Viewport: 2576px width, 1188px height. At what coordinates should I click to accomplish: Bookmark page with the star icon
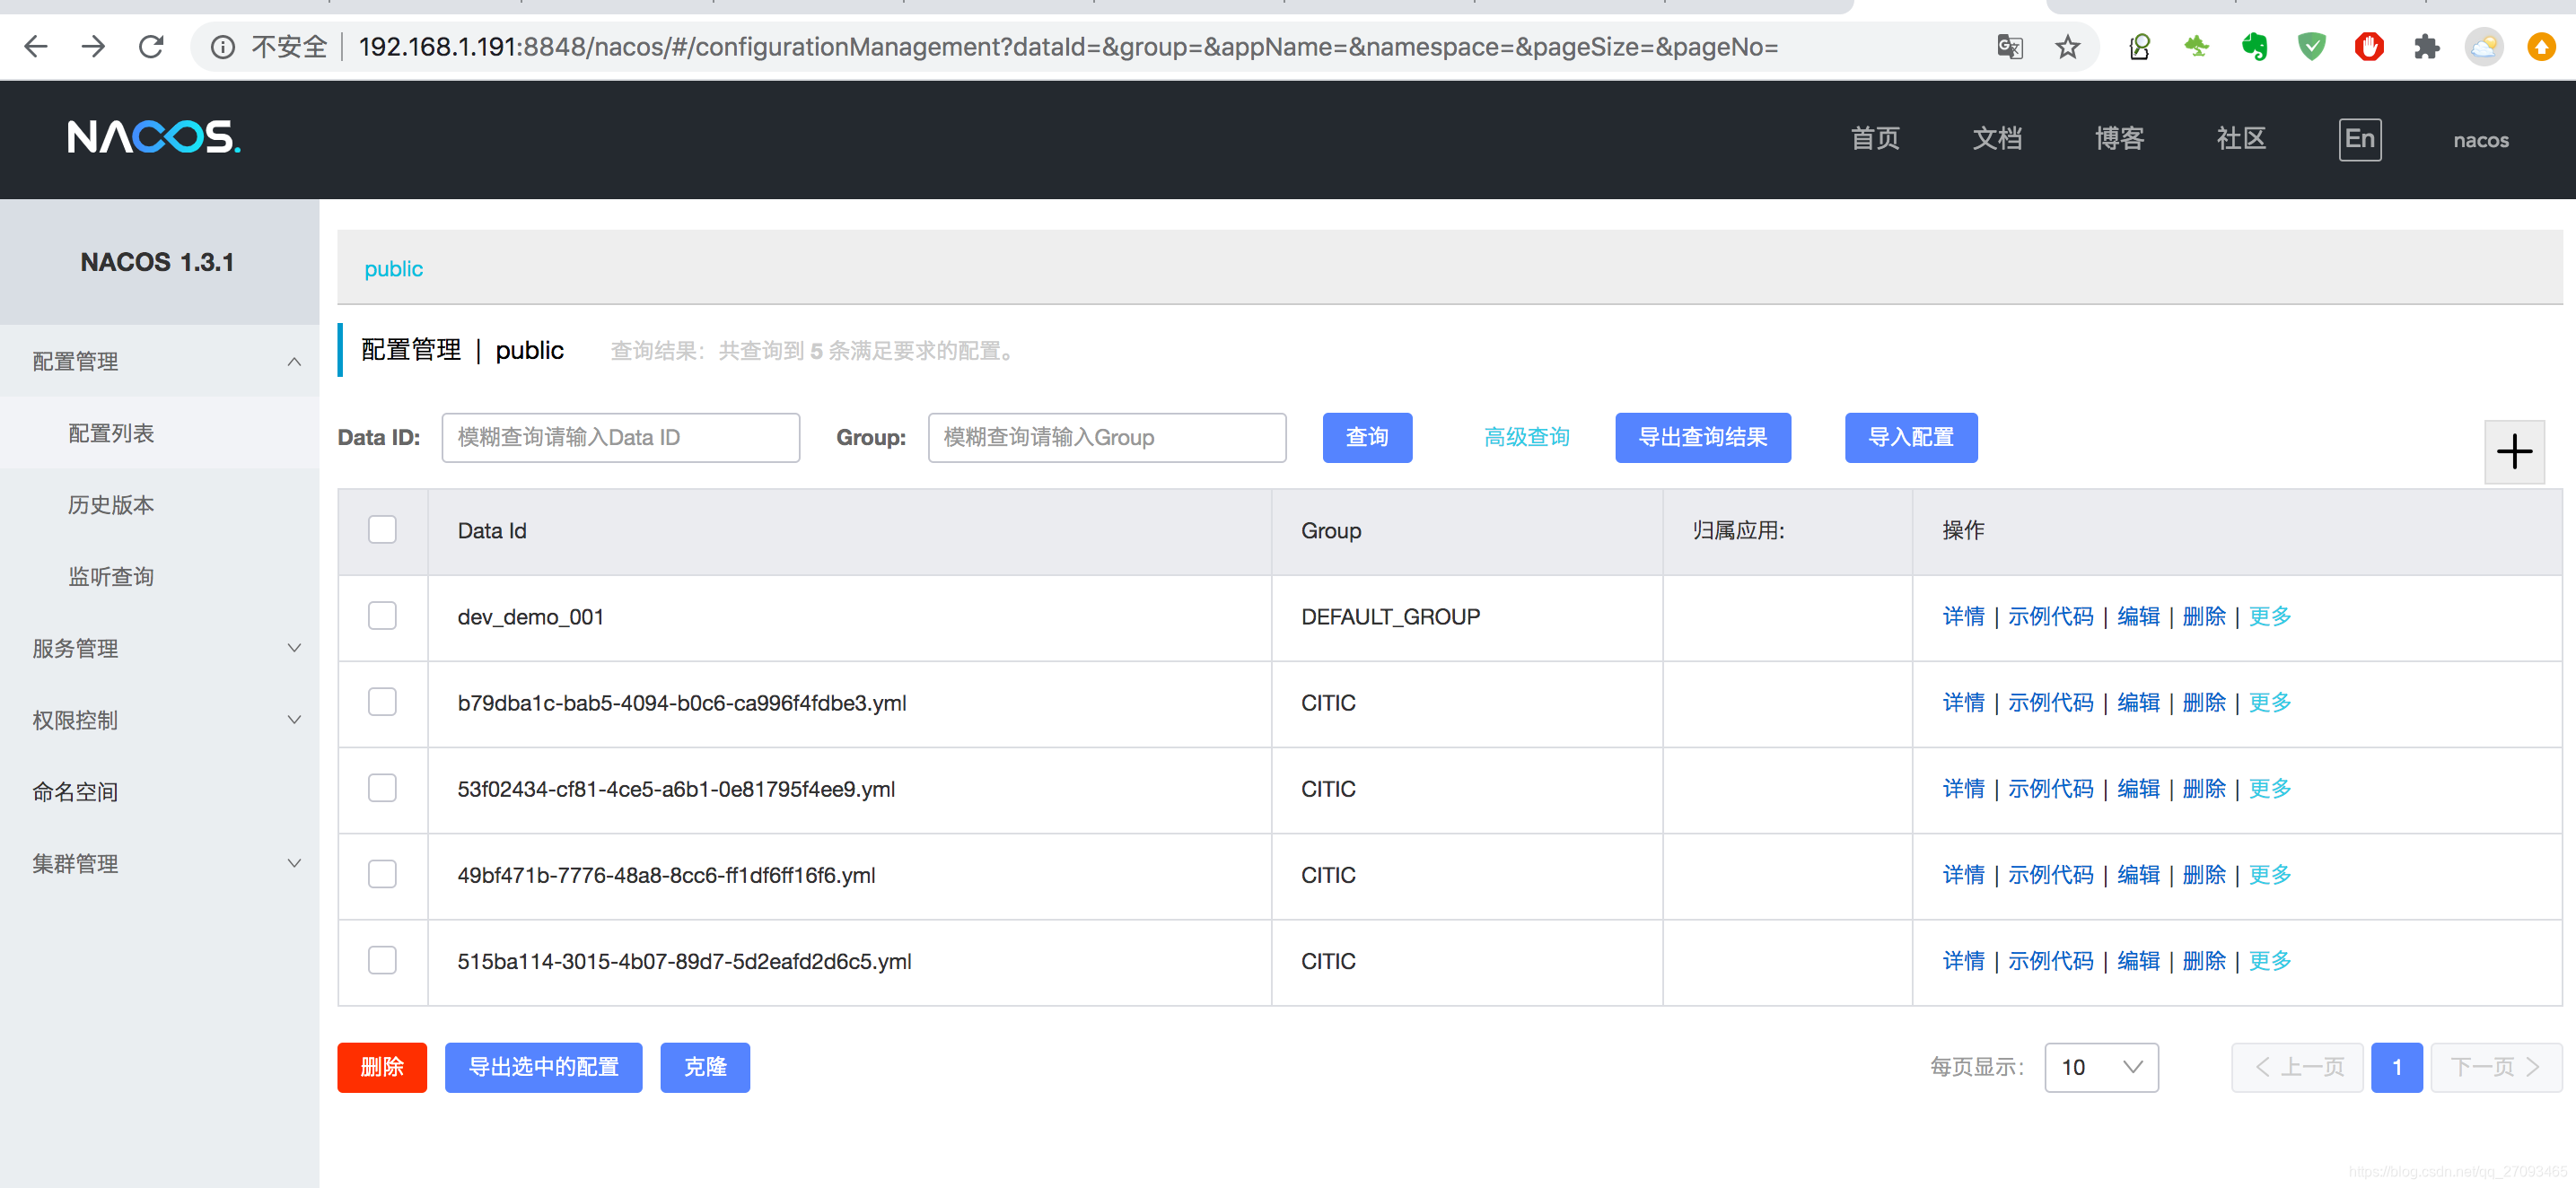click(2067, 47)
